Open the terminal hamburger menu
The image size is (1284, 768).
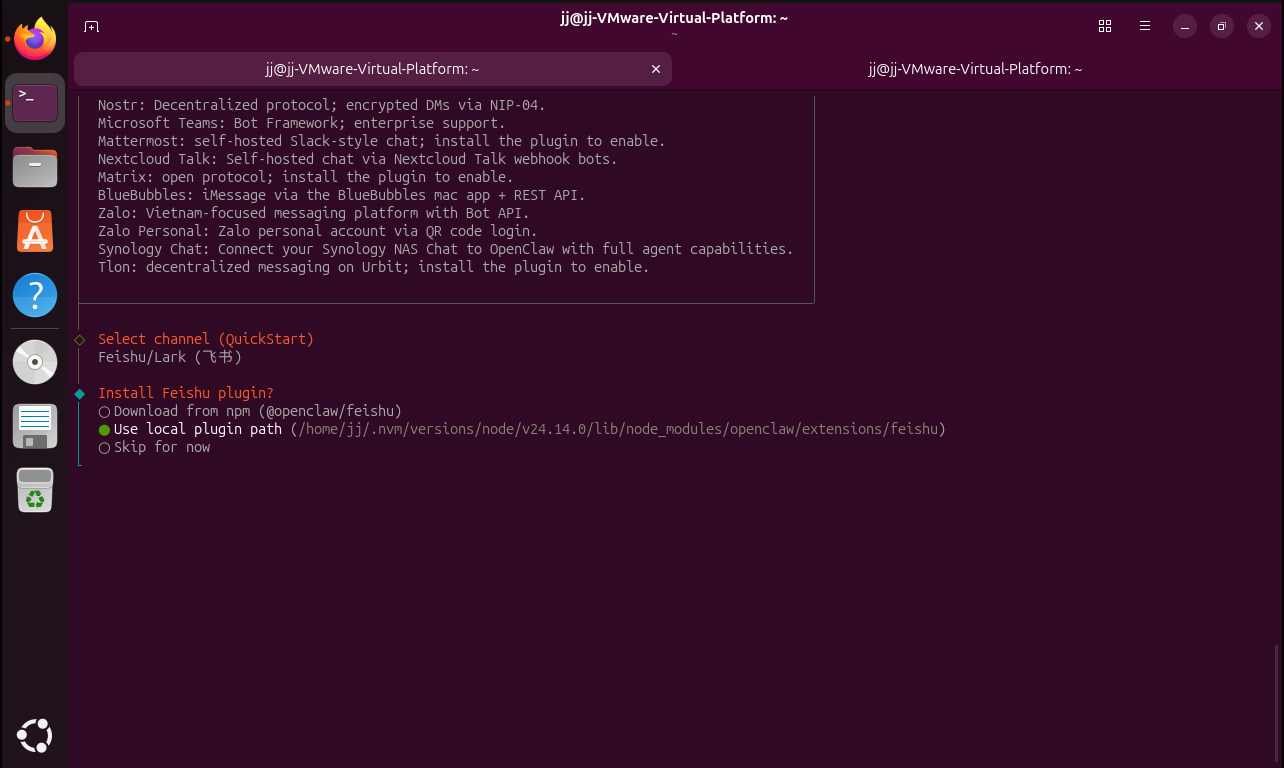1145,26
